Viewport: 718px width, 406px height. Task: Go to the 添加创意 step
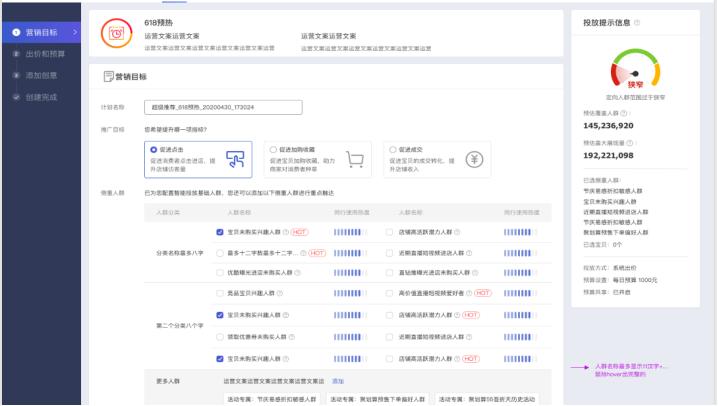pyautogui.click(x=41, y=76)
